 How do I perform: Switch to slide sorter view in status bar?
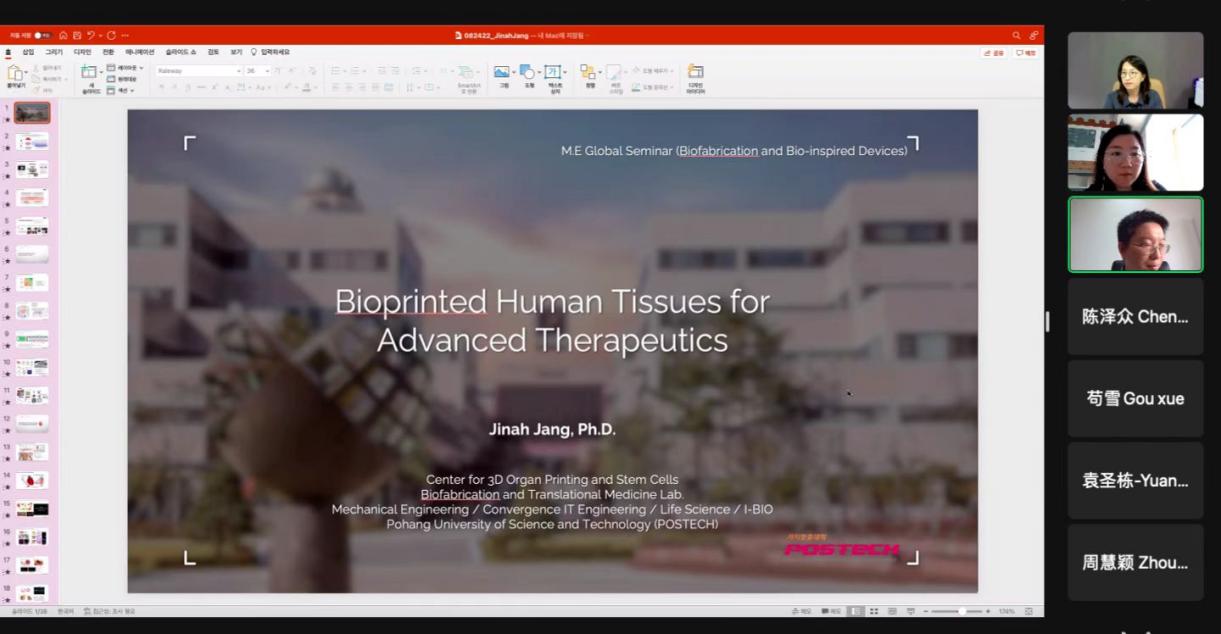874,611
